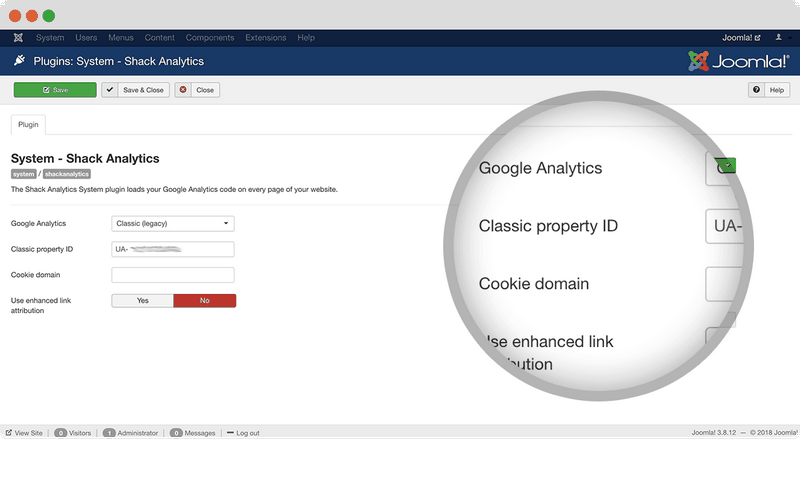This screenshot has height=490, width=800.
Task: Select No for enhanced link attribution
Action: (205, 300)
